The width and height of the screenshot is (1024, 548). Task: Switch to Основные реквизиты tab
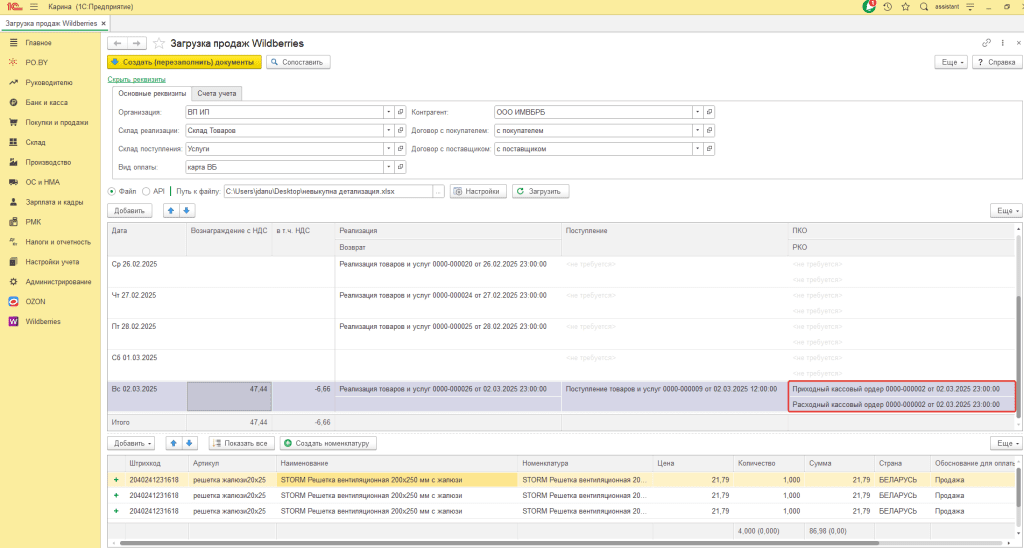click(x=152, y=93)
